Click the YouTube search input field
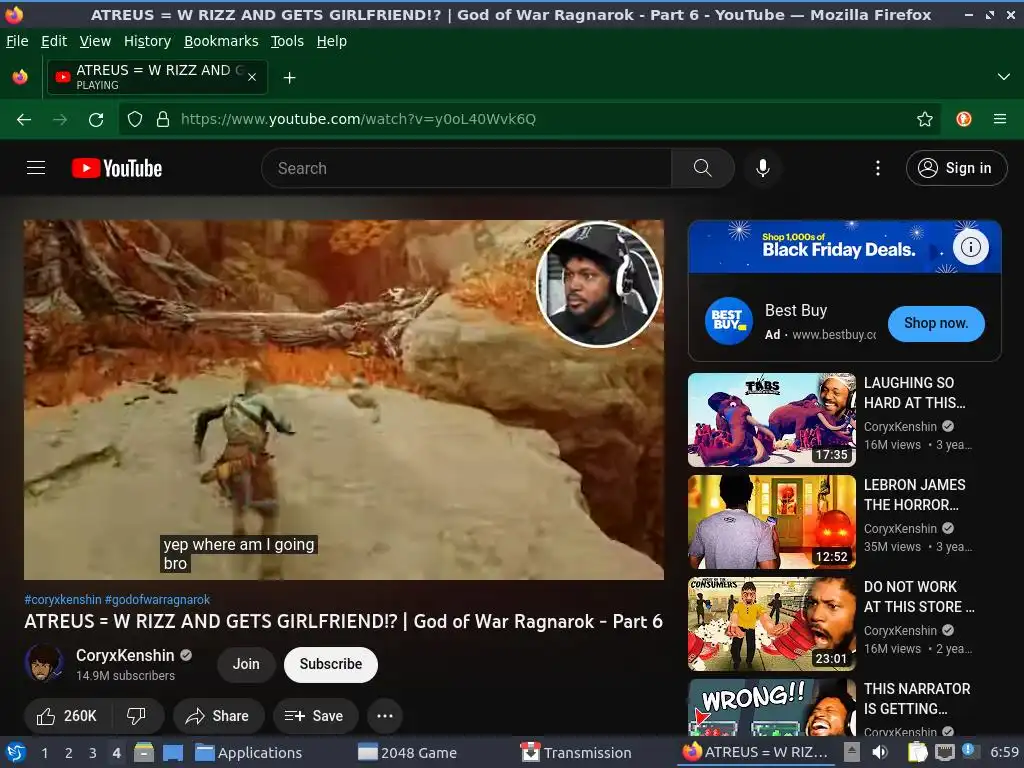 tap(466, 168)
